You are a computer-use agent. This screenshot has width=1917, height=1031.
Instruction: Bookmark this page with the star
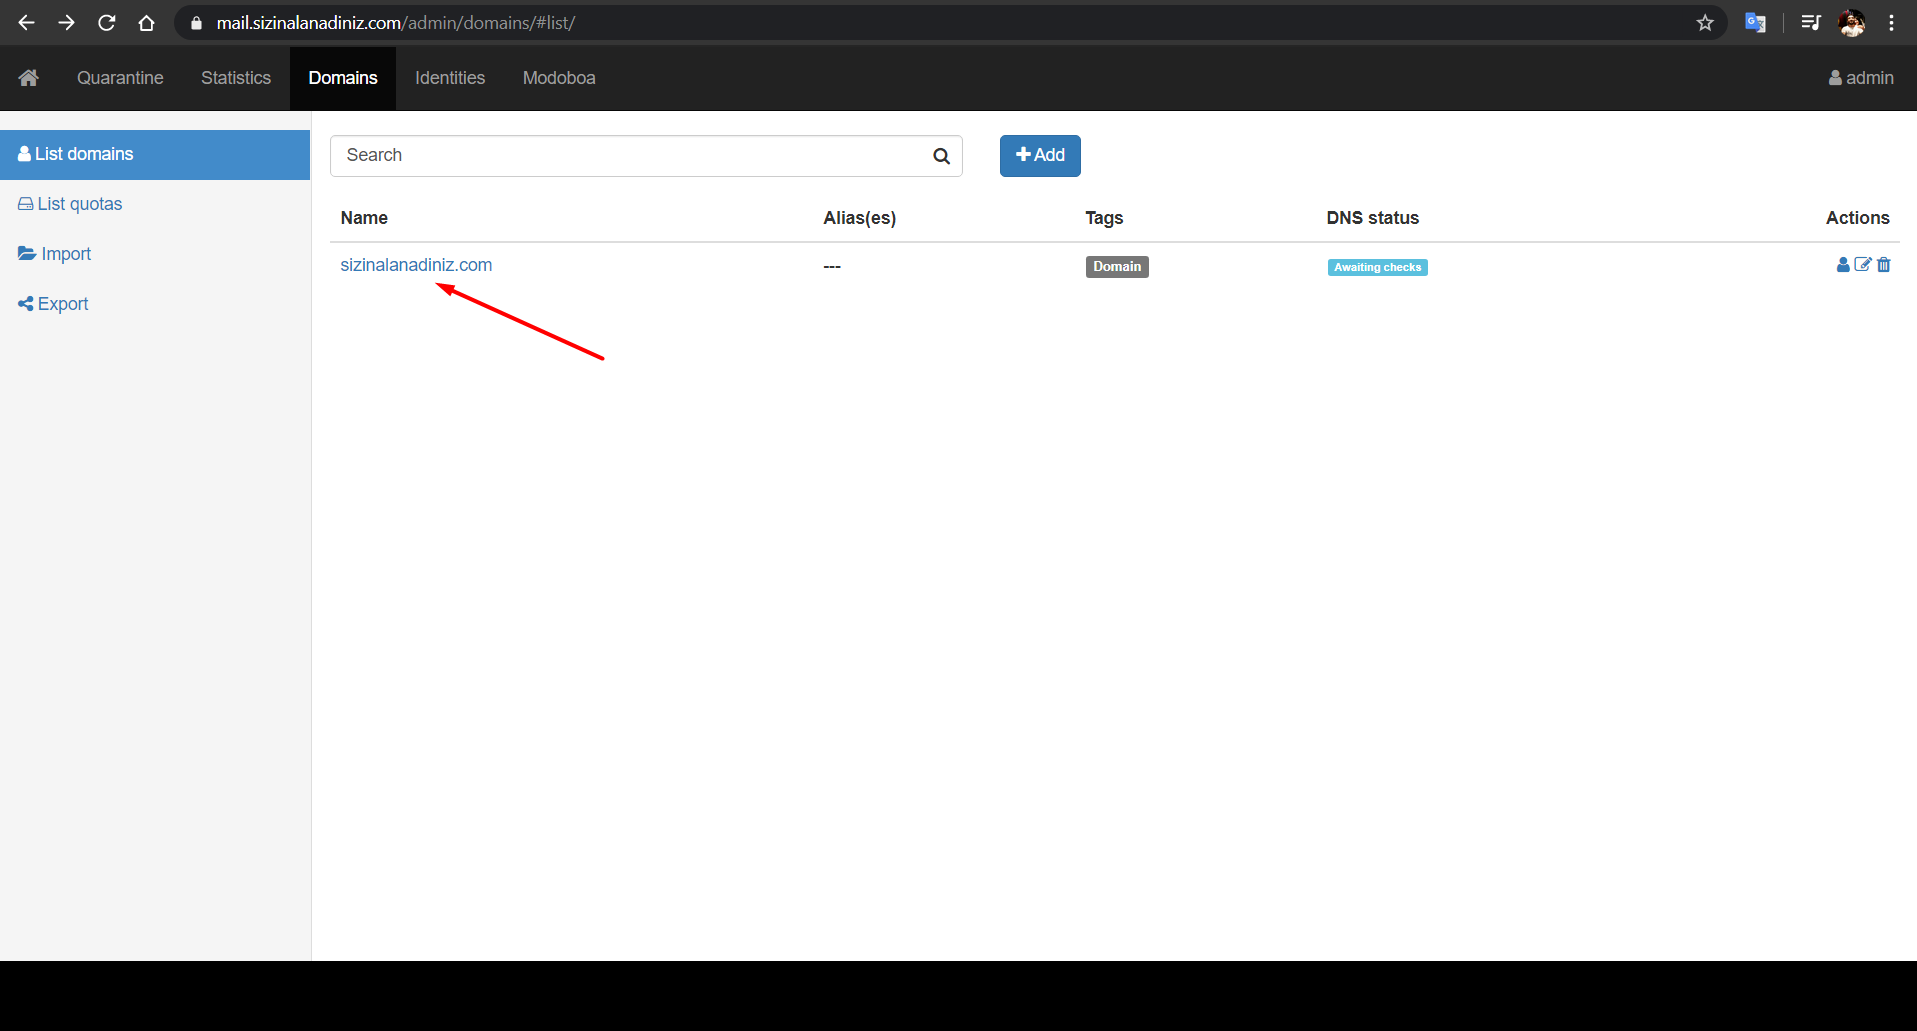(1705, 23)
